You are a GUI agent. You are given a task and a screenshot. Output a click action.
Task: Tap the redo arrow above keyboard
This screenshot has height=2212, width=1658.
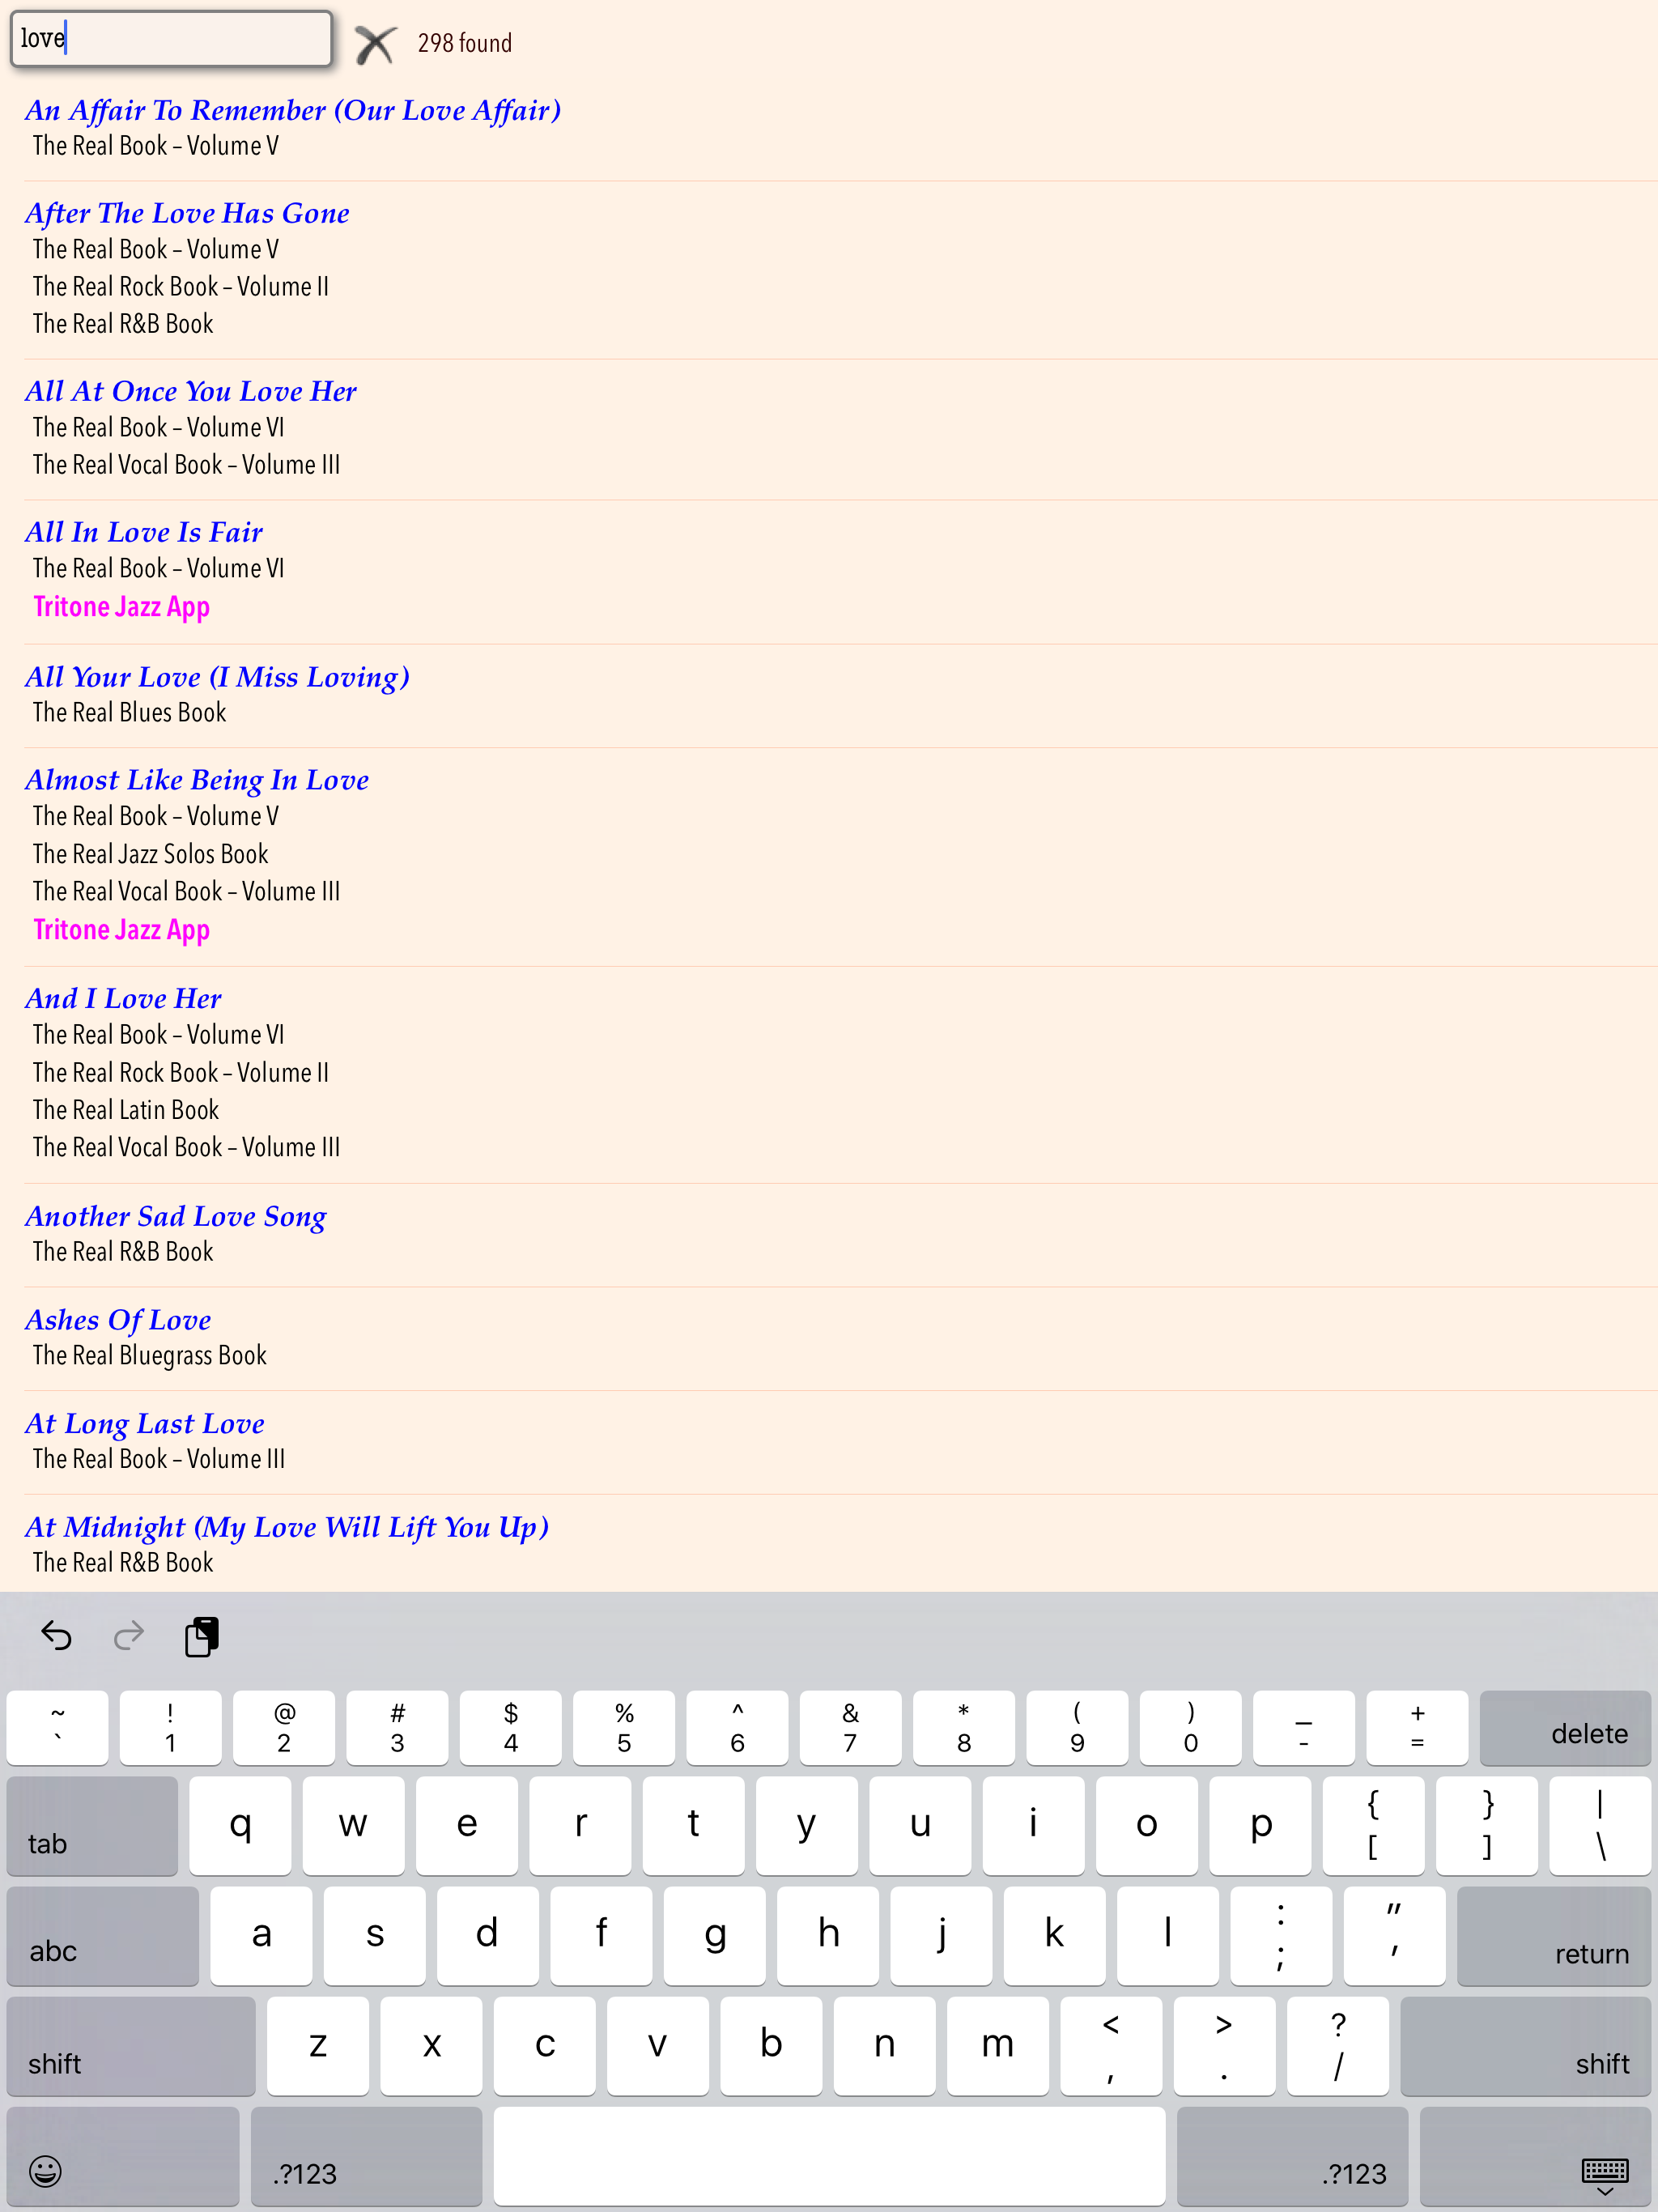(129, 1636)
